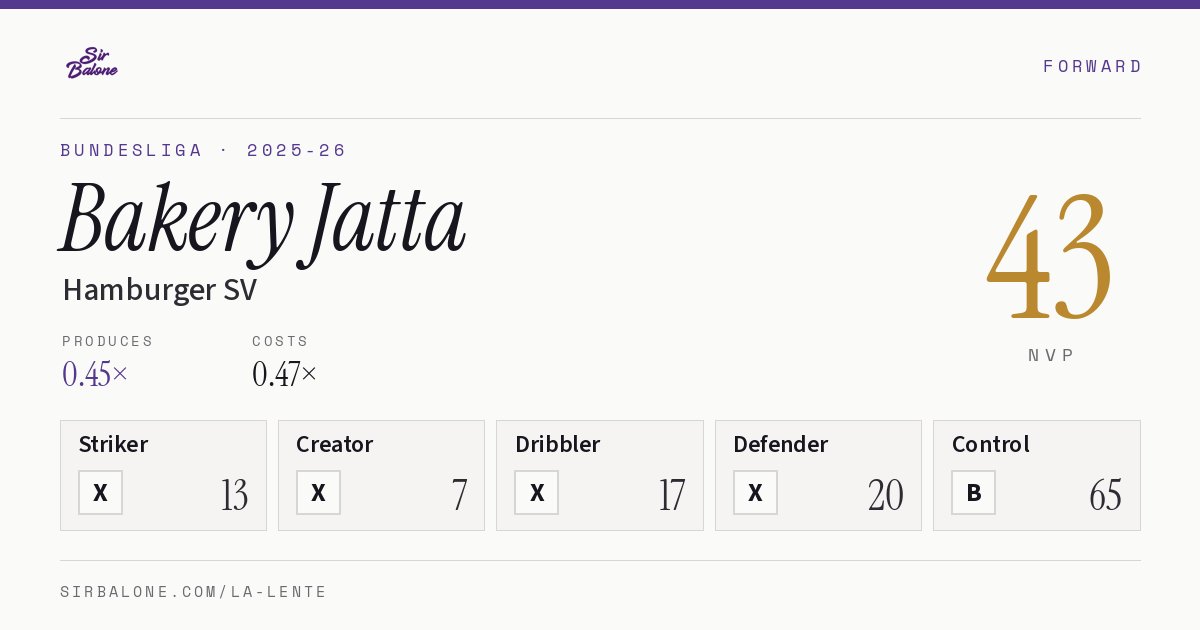
Task: Click the Striker X grade badge
Action: point(100,492)
